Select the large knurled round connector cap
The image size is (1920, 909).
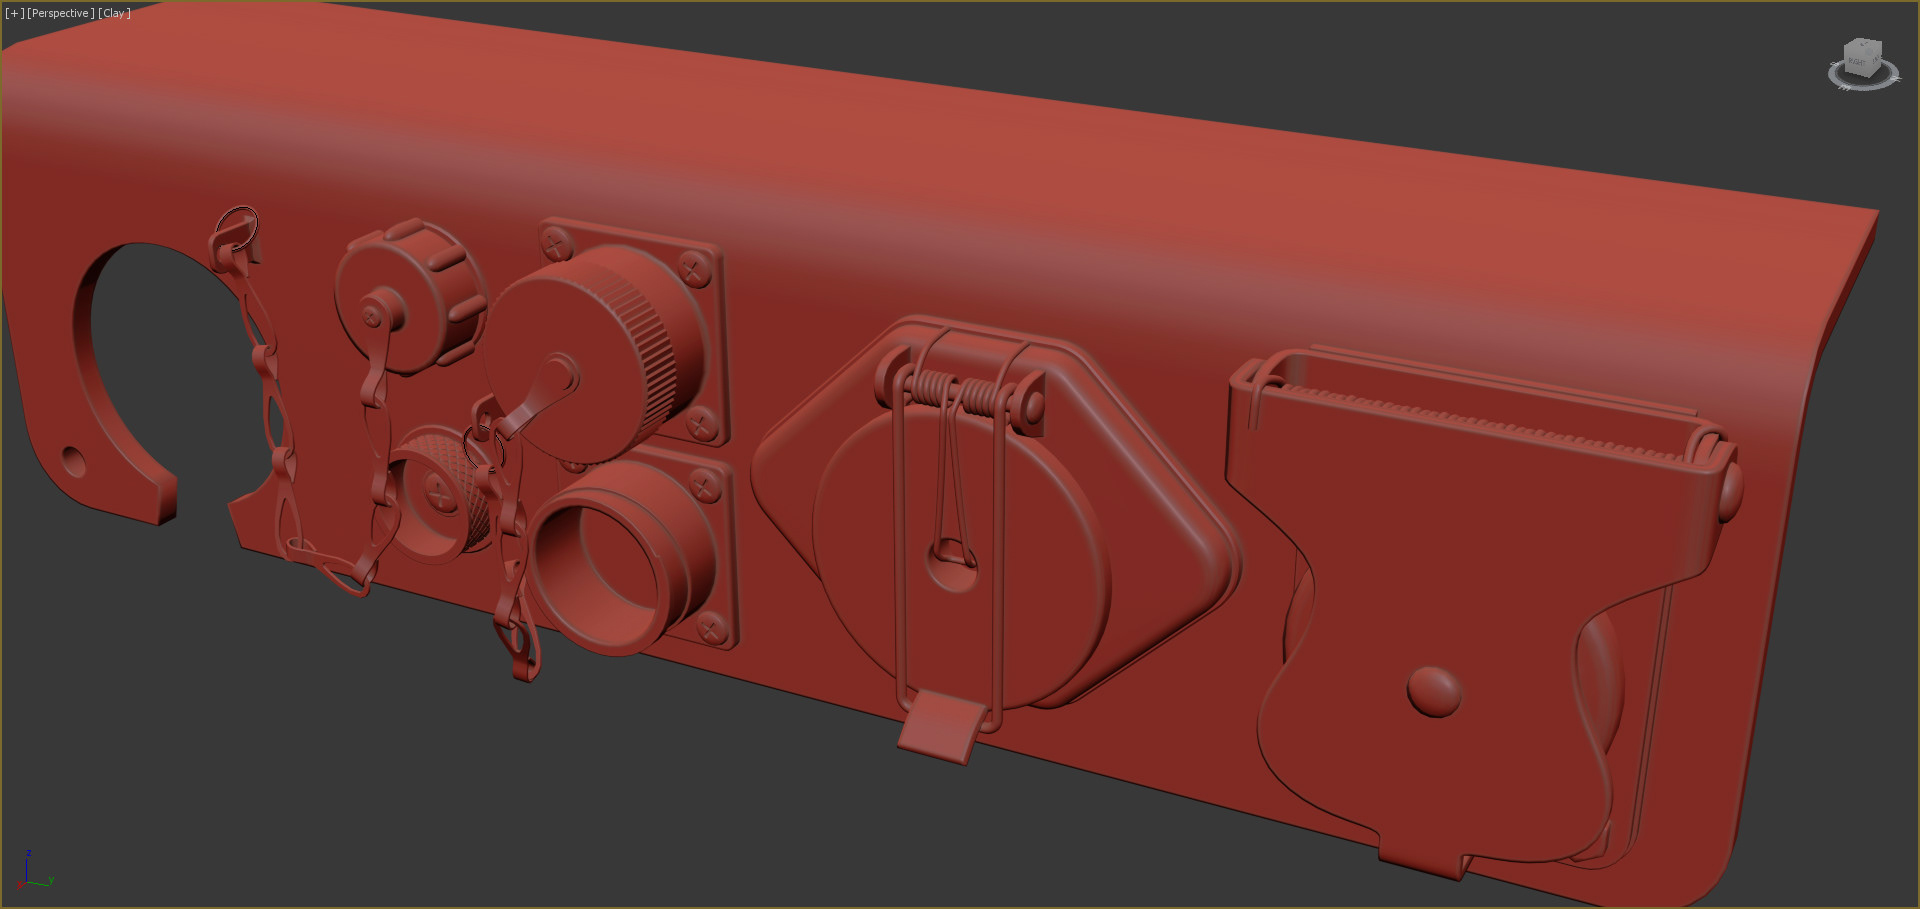click(590, 355)
